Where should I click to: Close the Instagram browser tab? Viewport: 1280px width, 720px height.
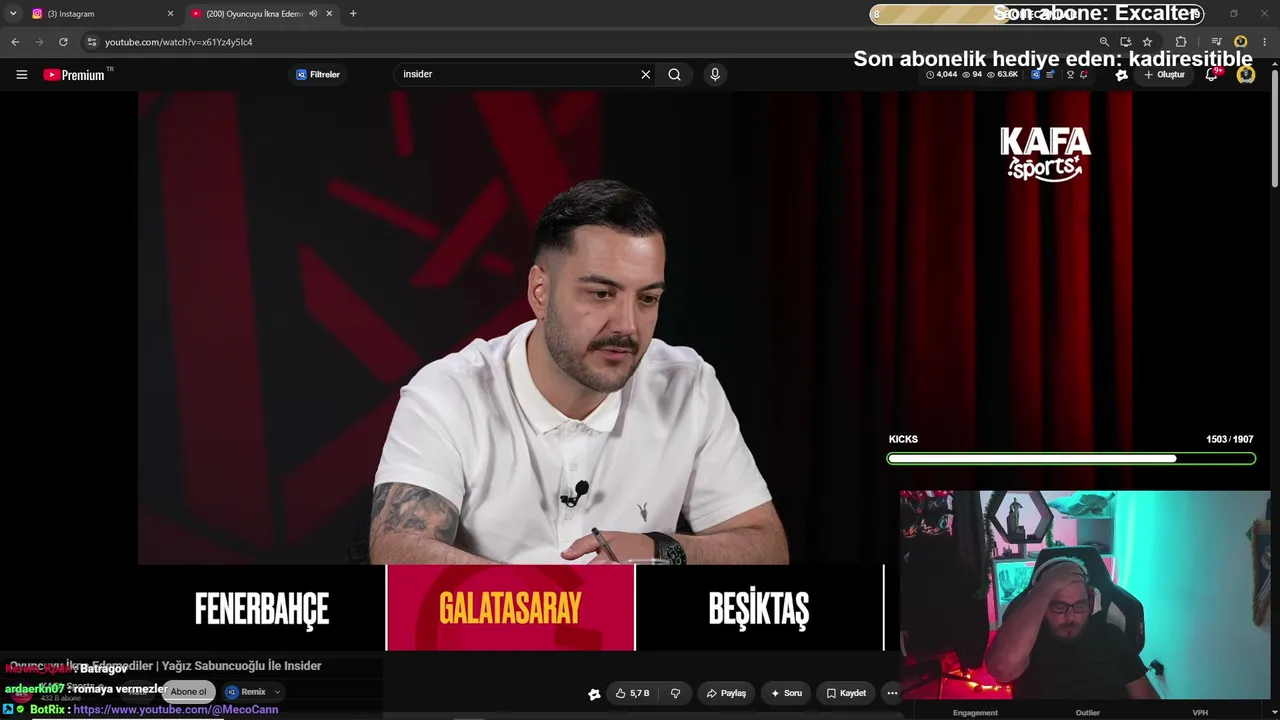click(x=170, y=14)
